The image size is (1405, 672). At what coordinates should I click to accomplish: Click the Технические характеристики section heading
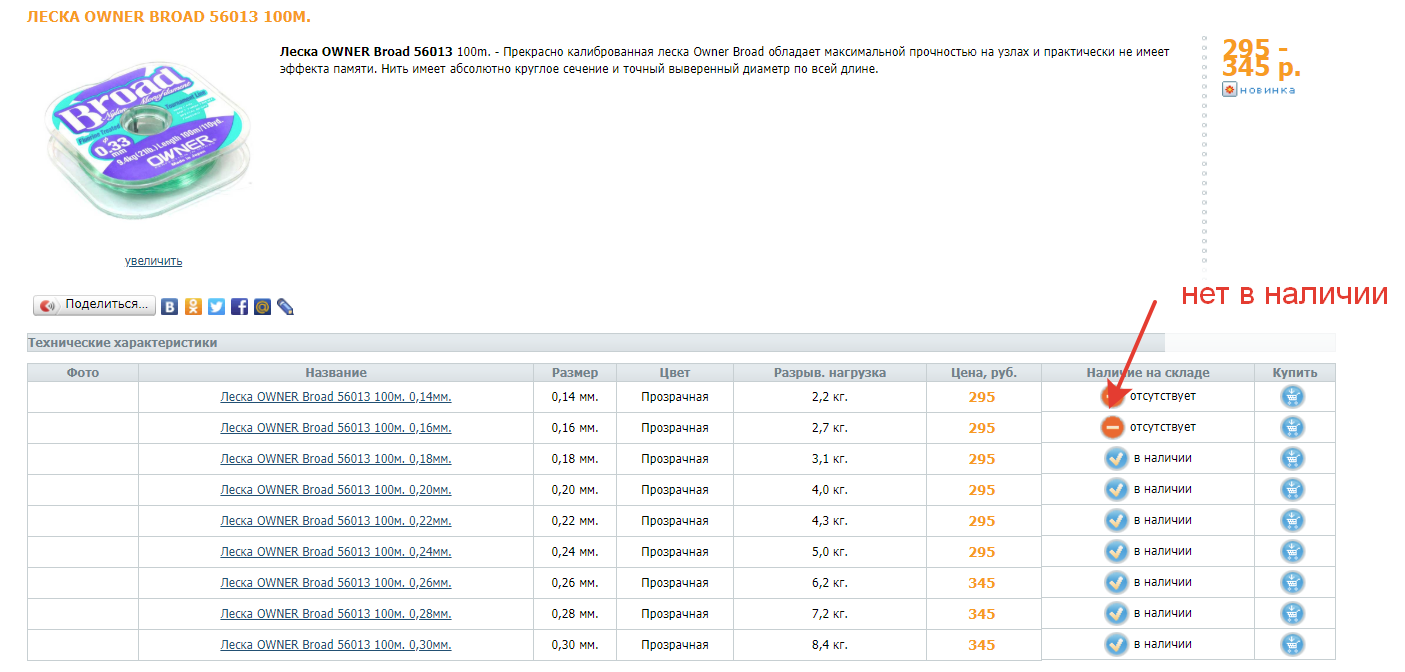123,343
